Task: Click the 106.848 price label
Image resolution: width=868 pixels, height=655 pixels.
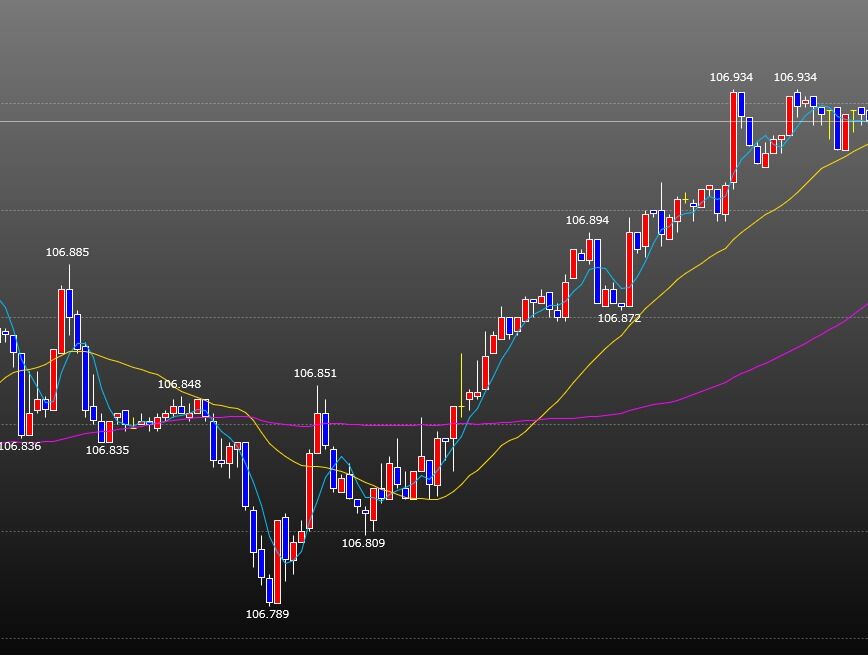Action: point(179,384)
